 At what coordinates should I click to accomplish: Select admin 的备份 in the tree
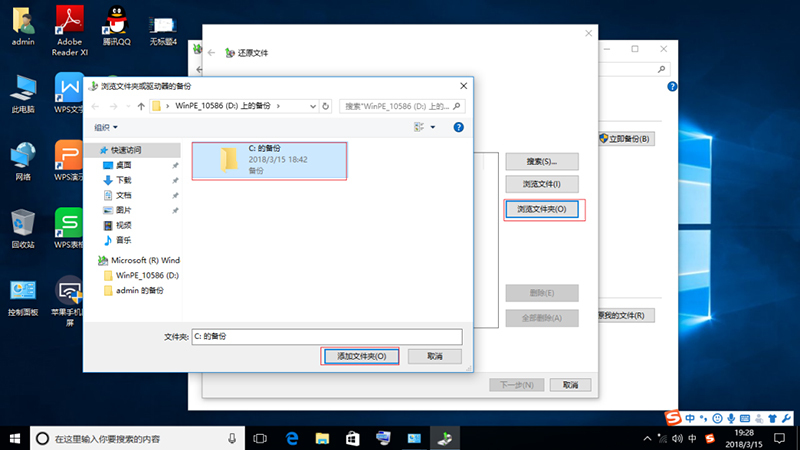pyautogui.click(x=133, y=290)
